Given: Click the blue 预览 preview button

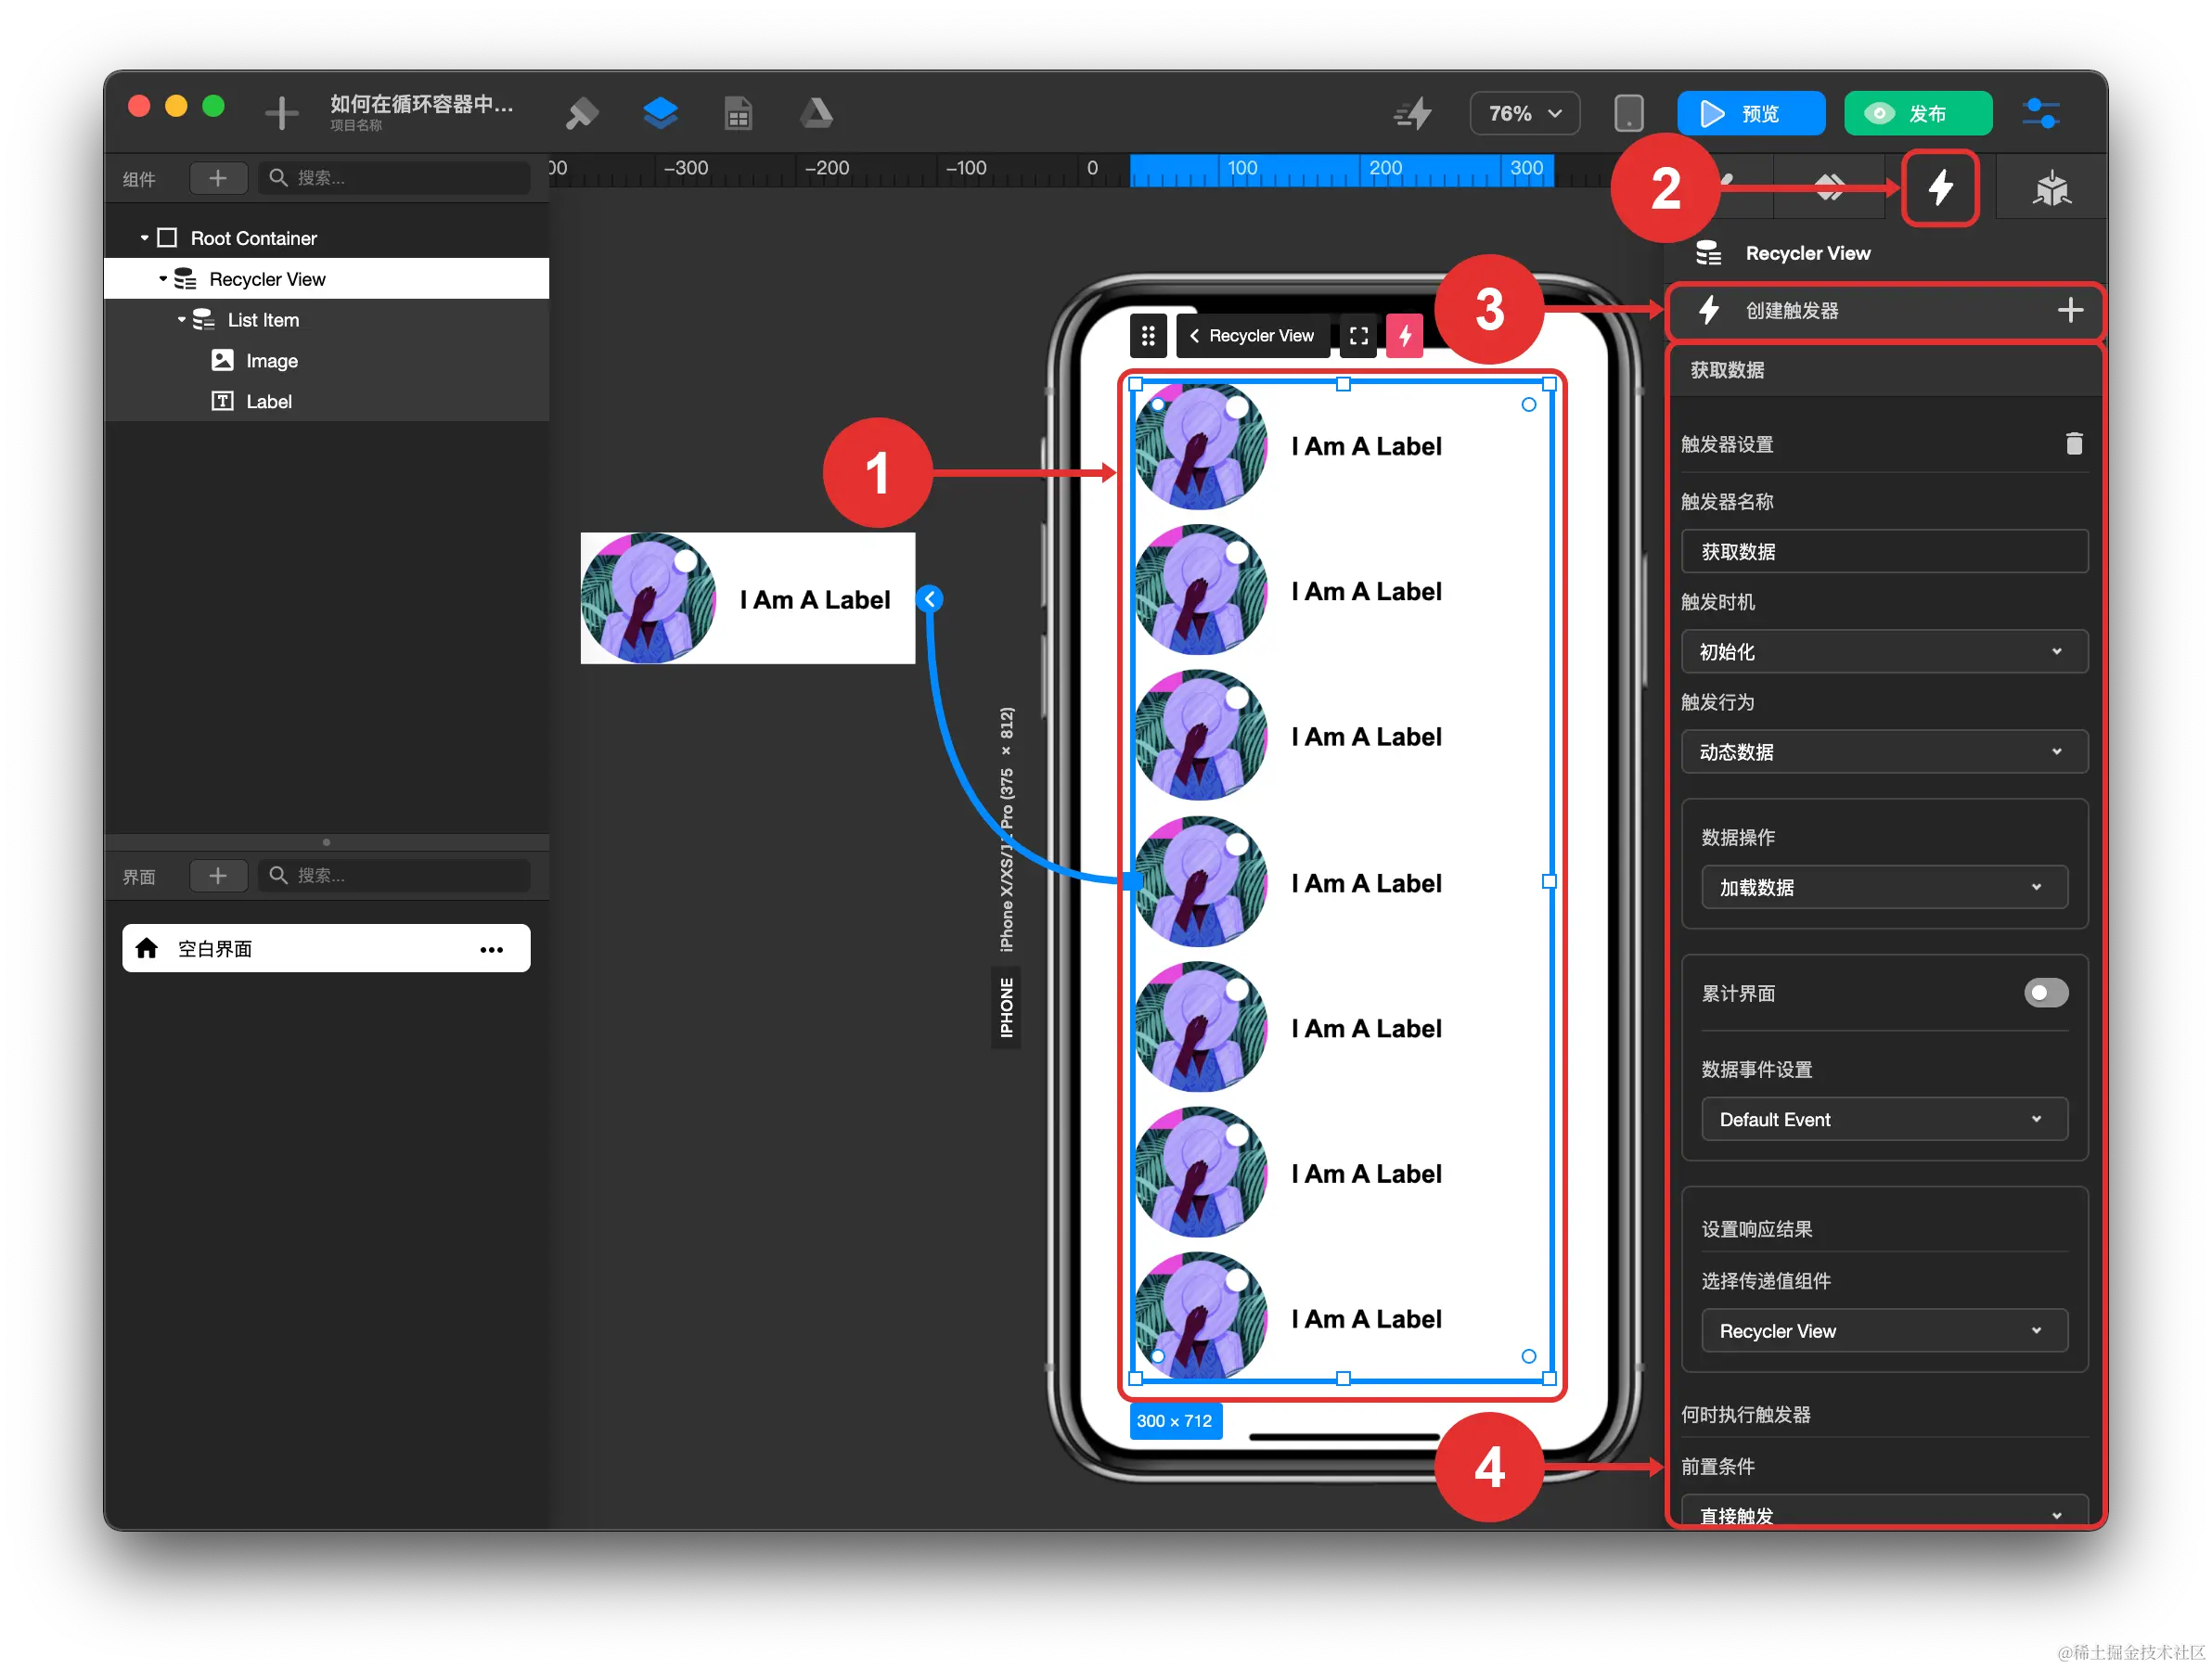Looking at the screenshot, I should pyautogui.click(x=1750, y=113).
